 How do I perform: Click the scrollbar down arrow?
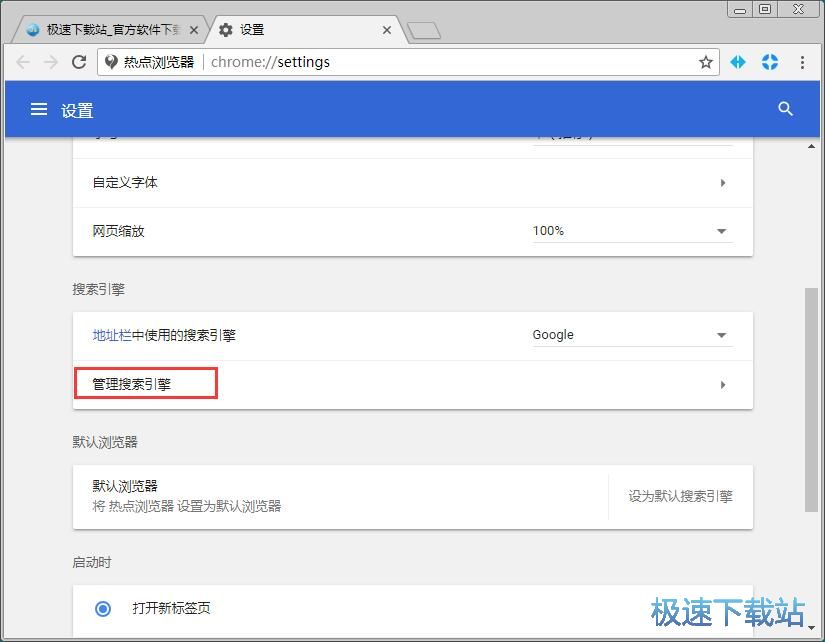811,627
